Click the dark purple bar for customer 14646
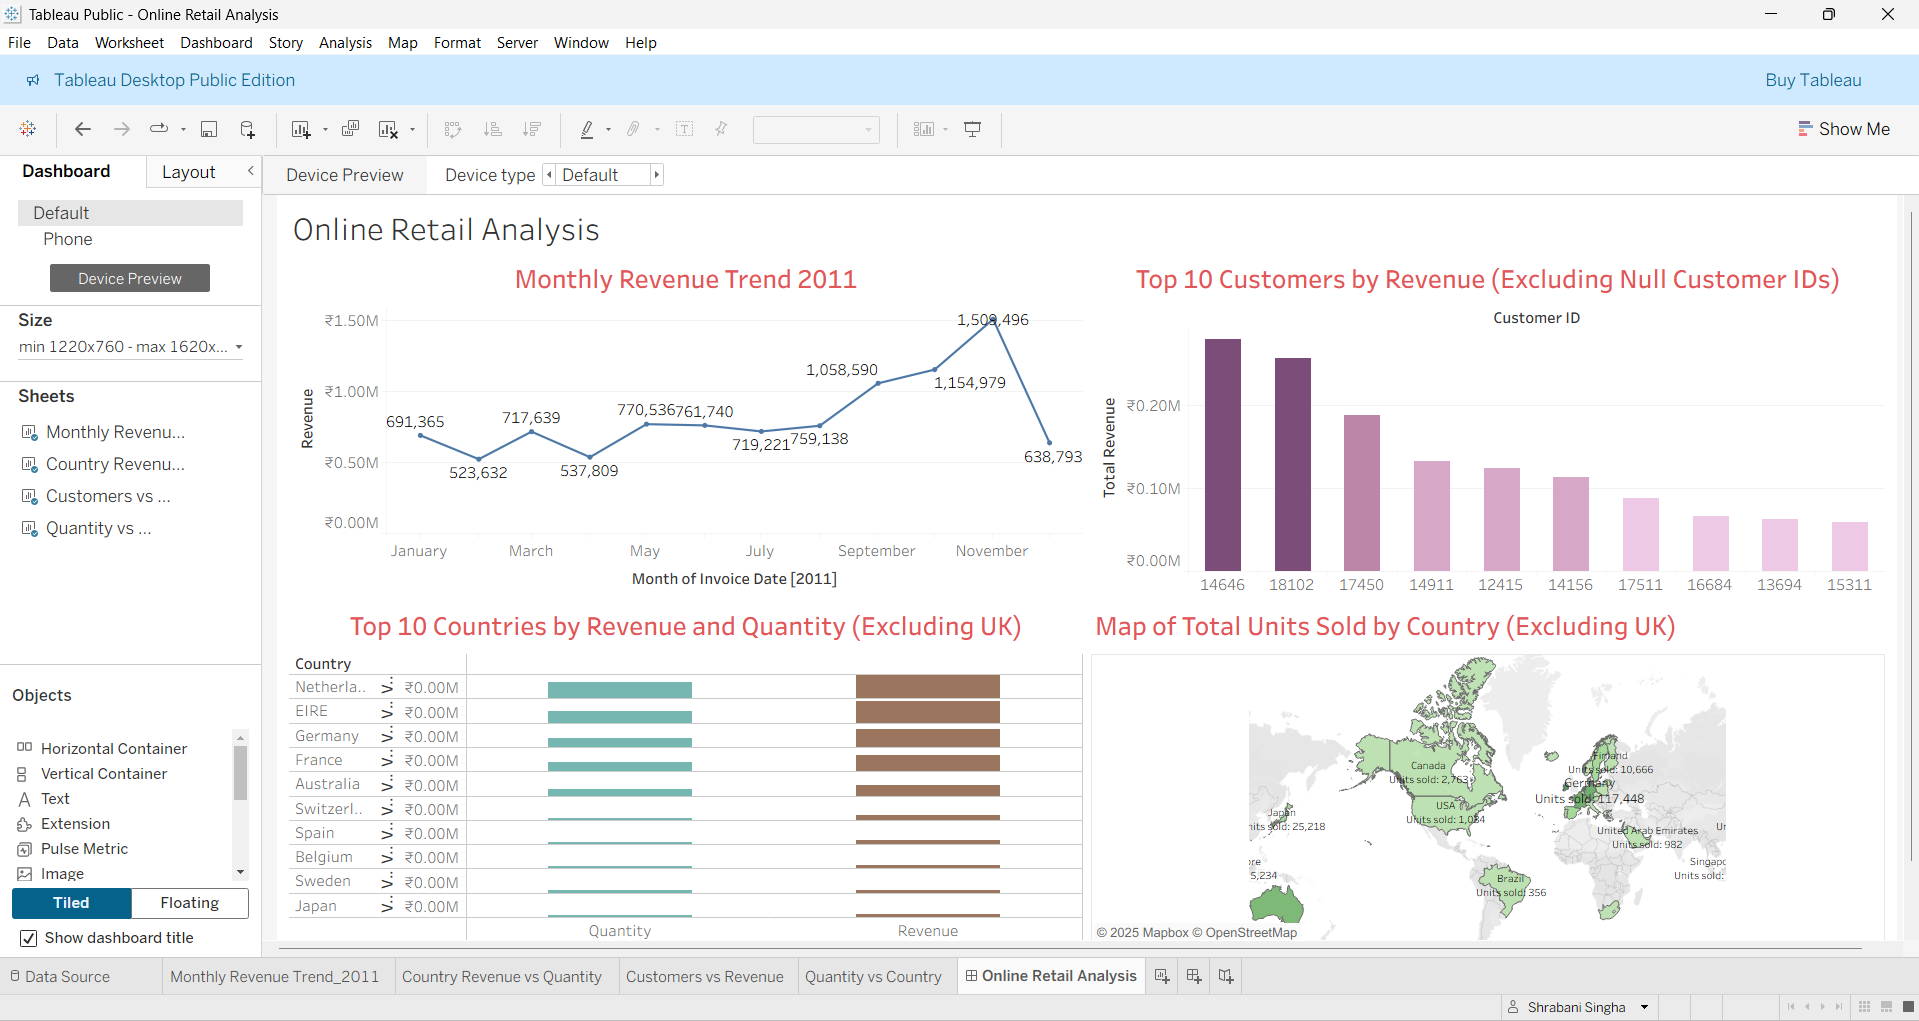Image resolution: width=1919 pixels, height=1021 pixels. tap(1222, 455)
